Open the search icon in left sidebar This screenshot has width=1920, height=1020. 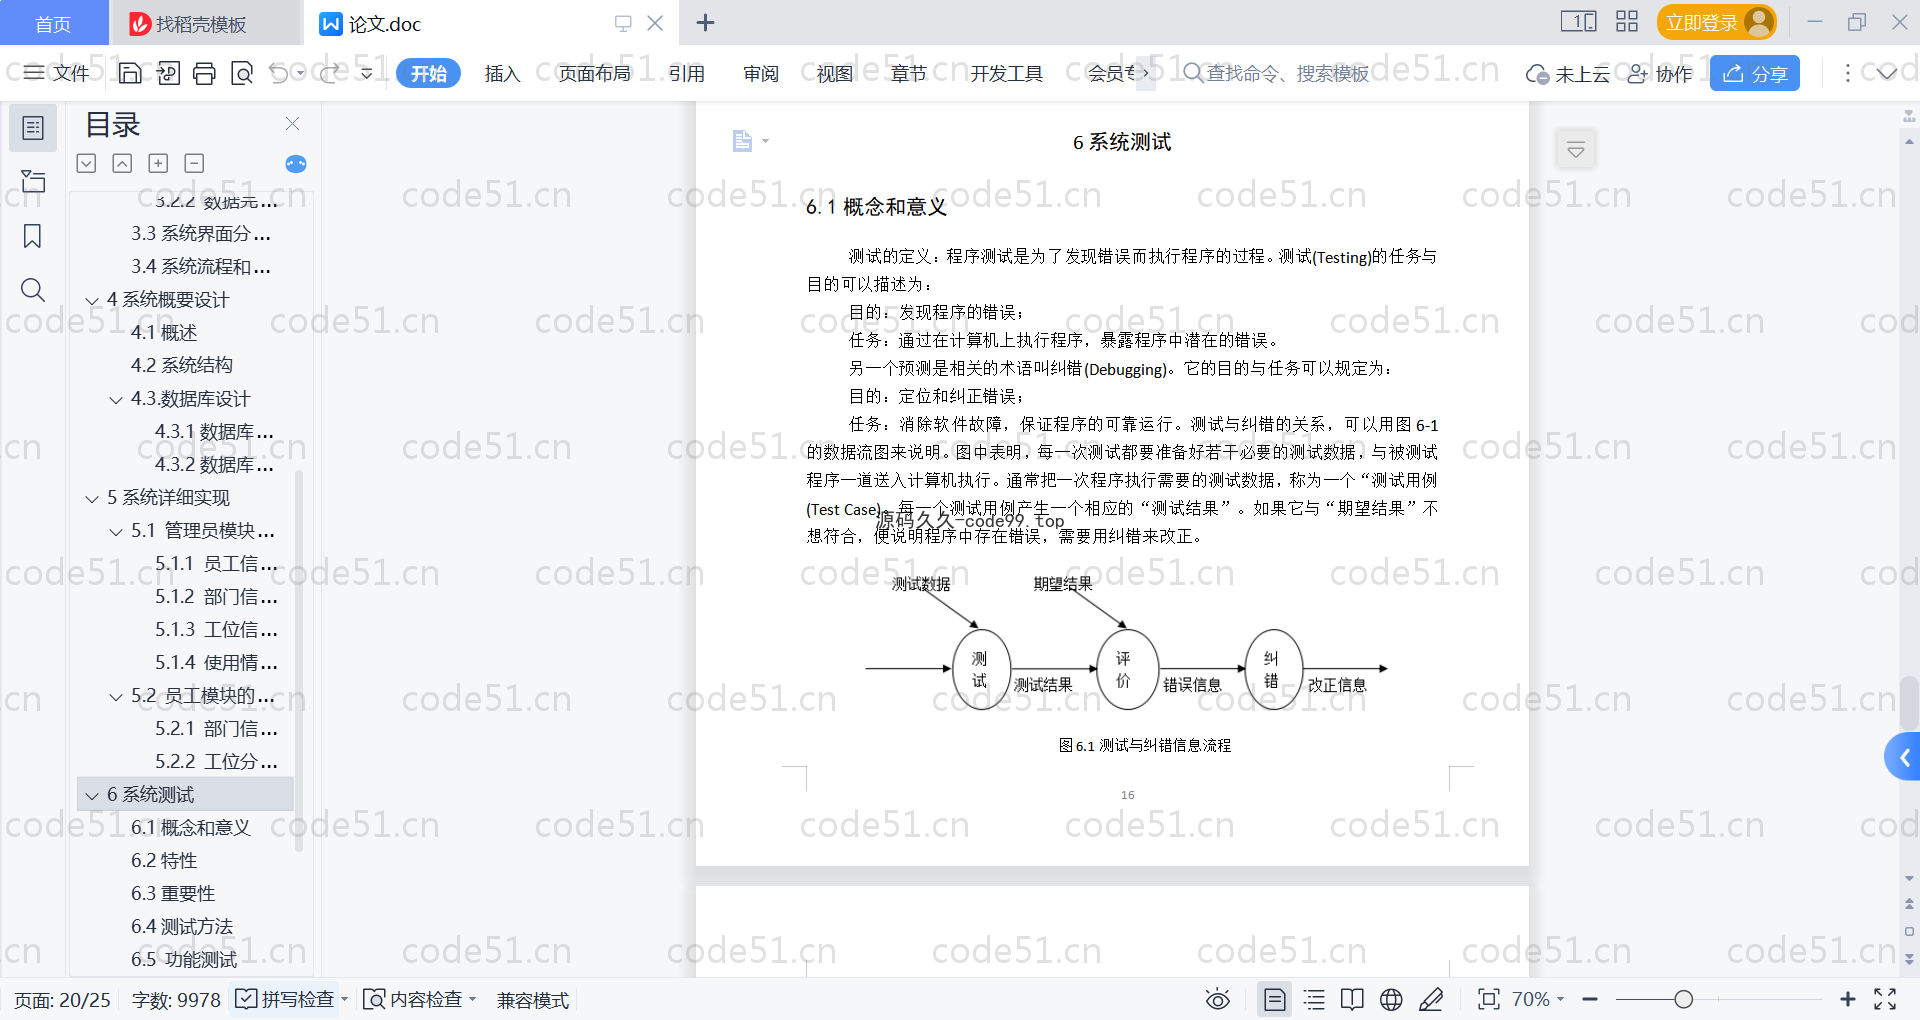pos(33,290)
